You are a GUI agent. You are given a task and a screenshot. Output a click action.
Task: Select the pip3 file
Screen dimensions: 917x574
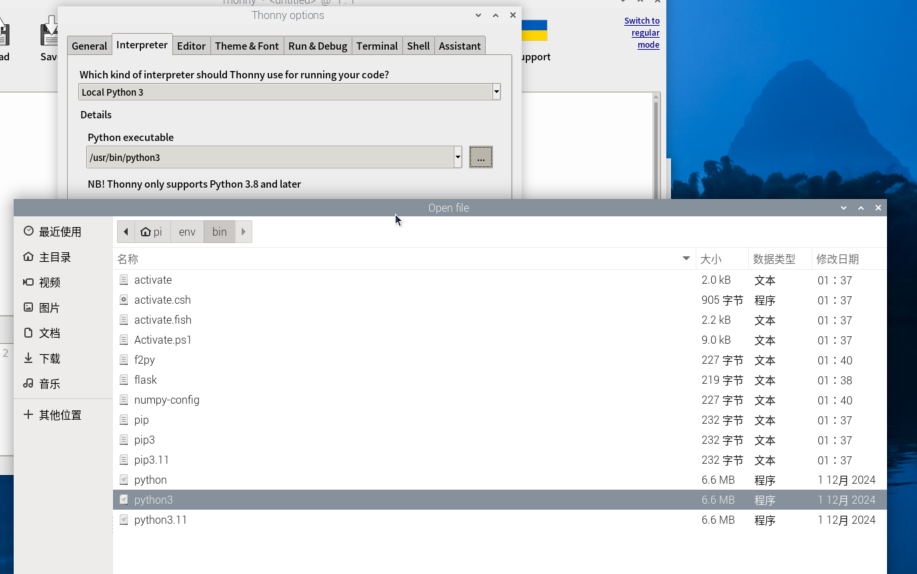500,440
